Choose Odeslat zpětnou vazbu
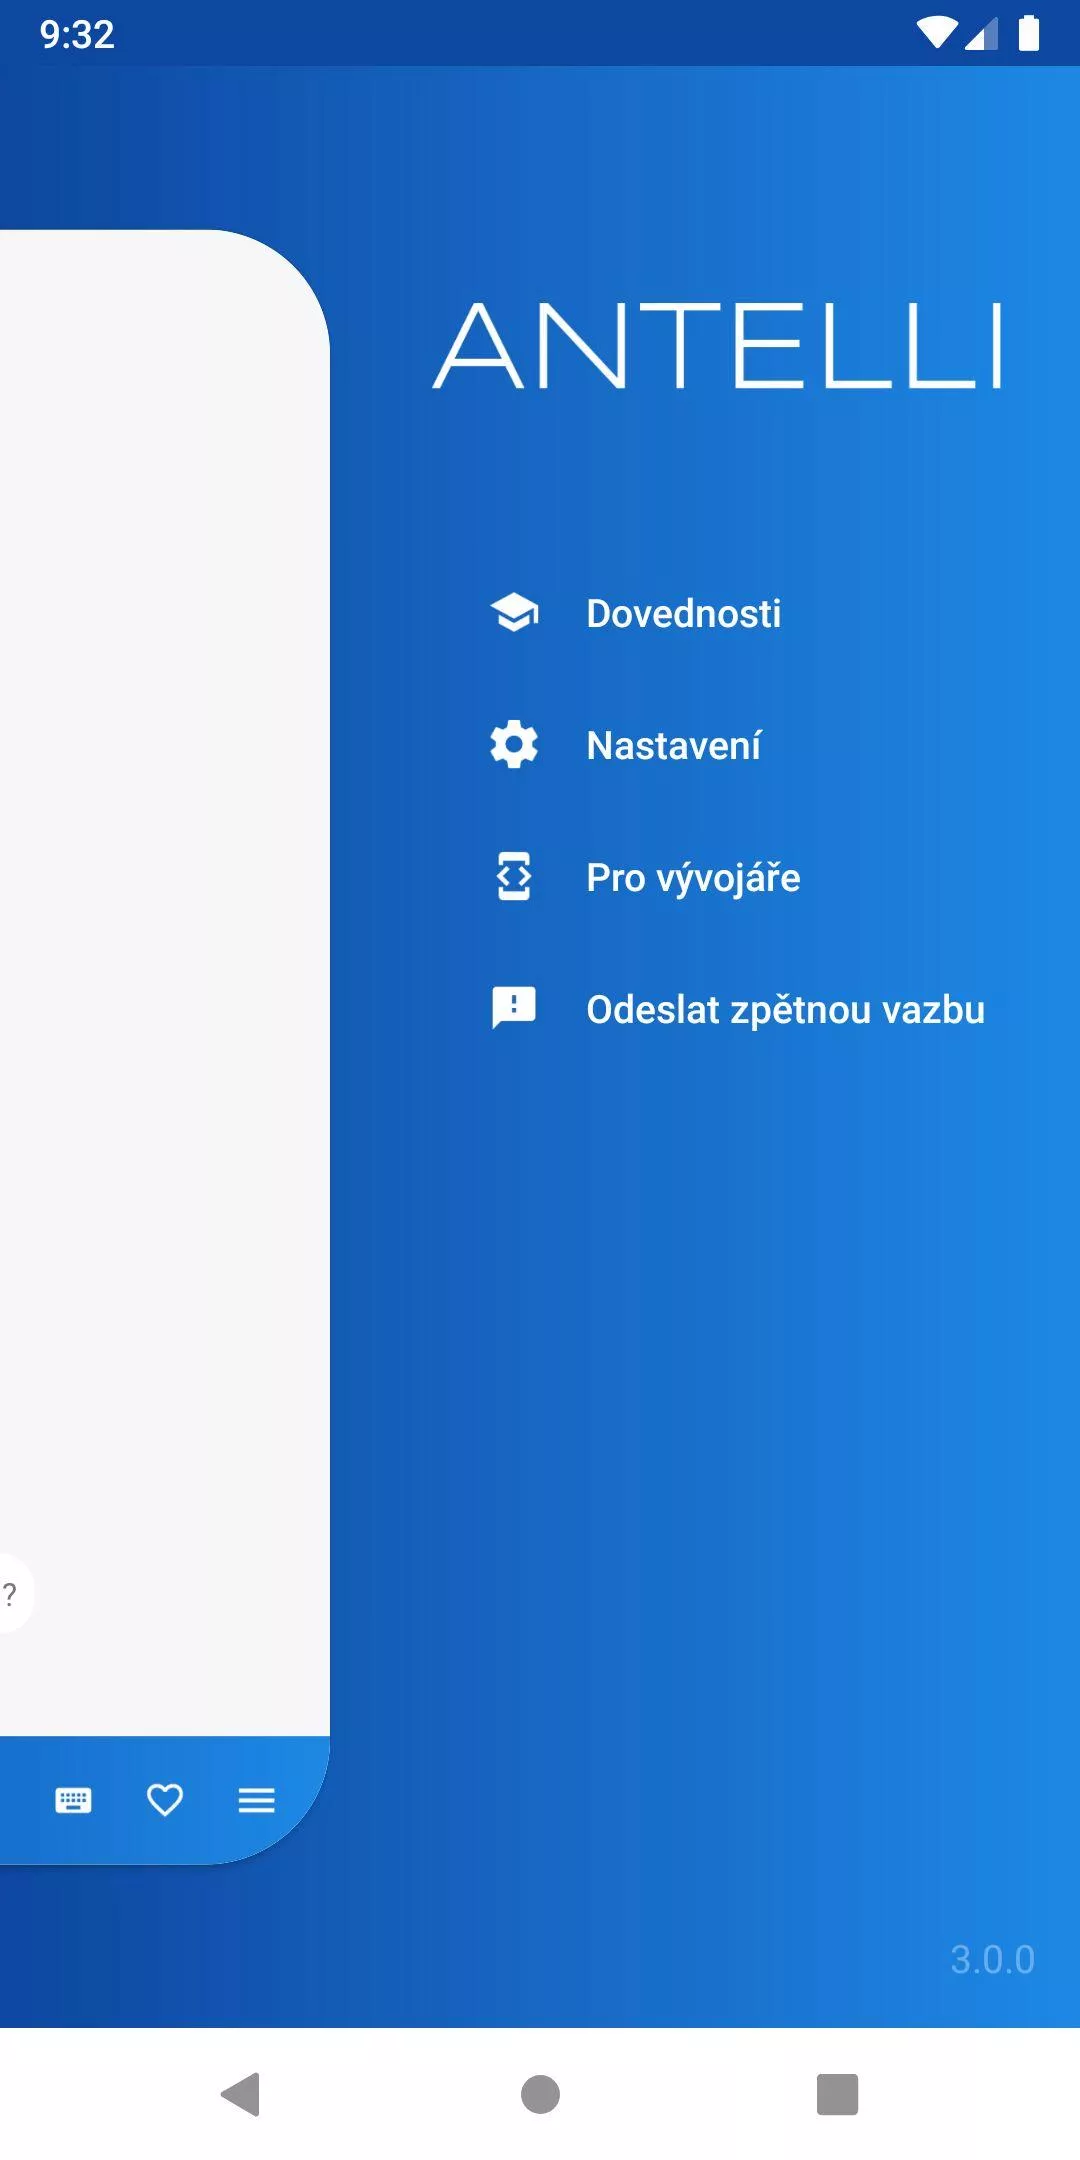This screenshot has width=1080, height=2160. click(x=785, y=1010)
